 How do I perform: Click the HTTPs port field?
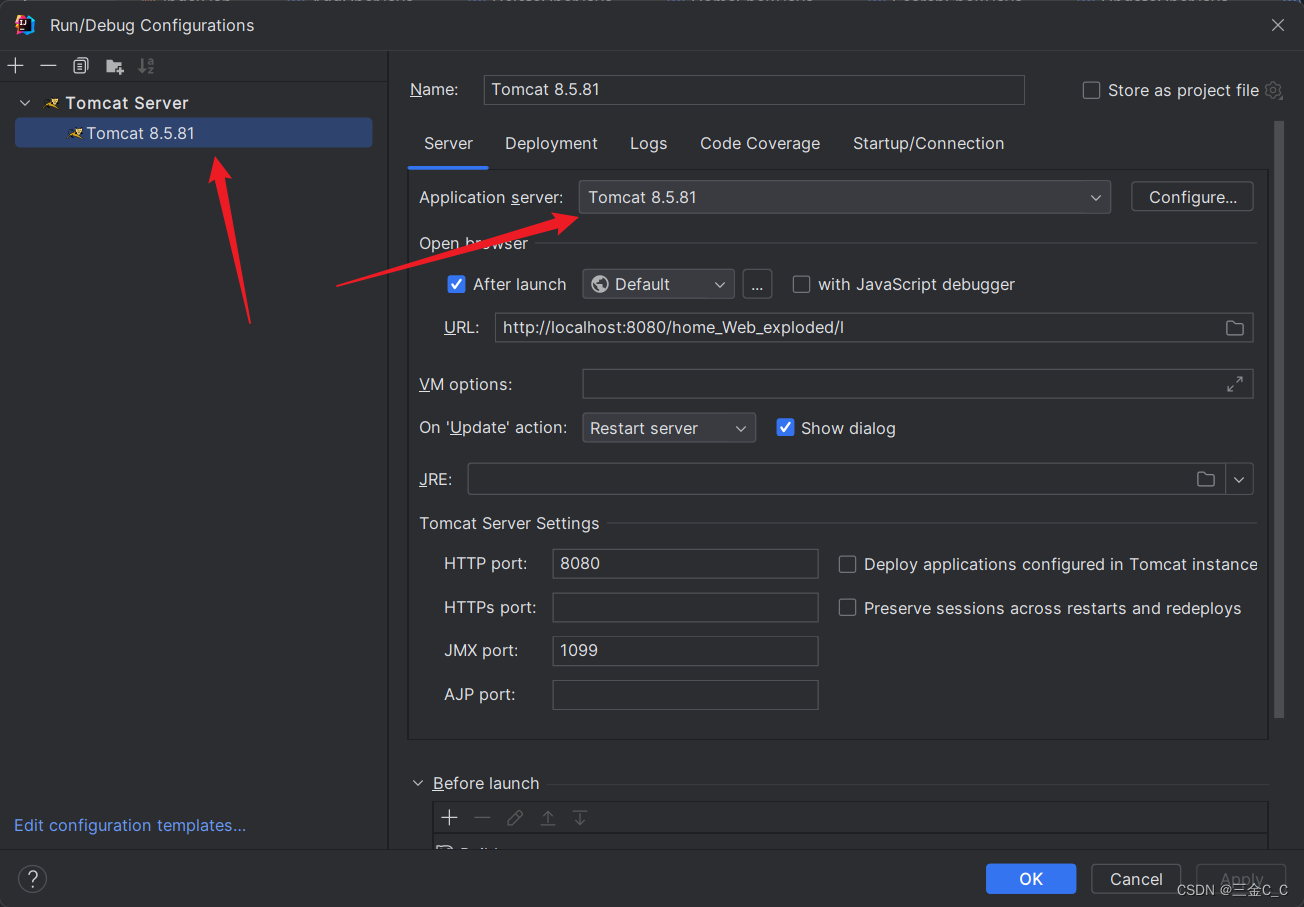(685, 608)
